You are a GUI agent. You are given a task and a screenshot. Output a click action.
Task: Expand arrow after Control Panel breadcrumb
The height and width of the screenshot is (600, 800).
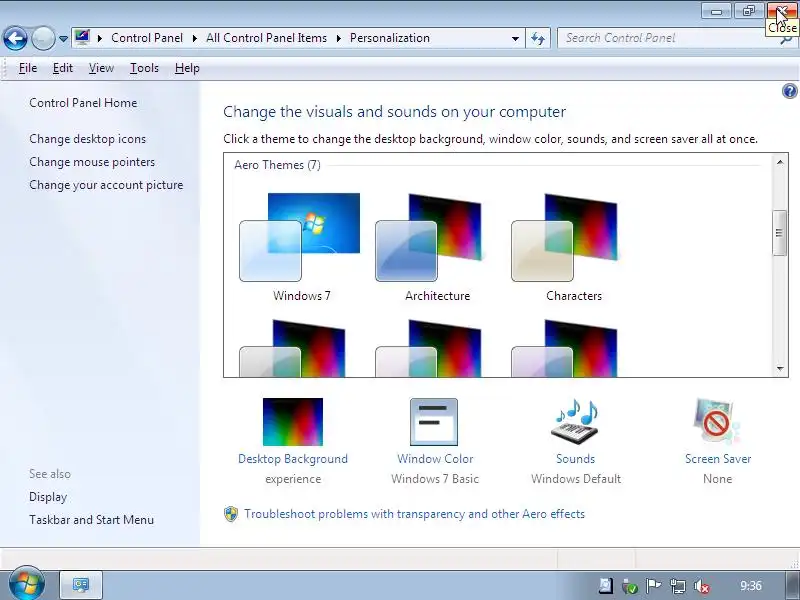(195, 38)
